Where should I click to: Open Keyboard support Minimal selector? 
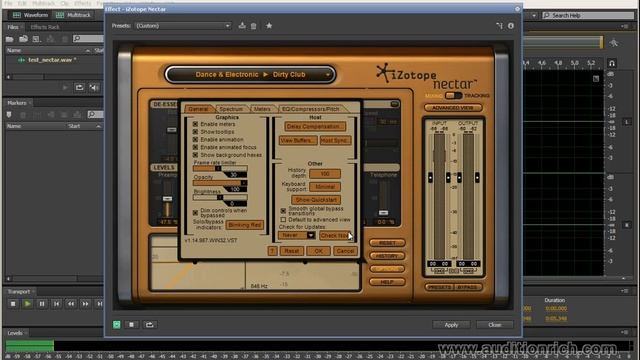tap(325, 187)
